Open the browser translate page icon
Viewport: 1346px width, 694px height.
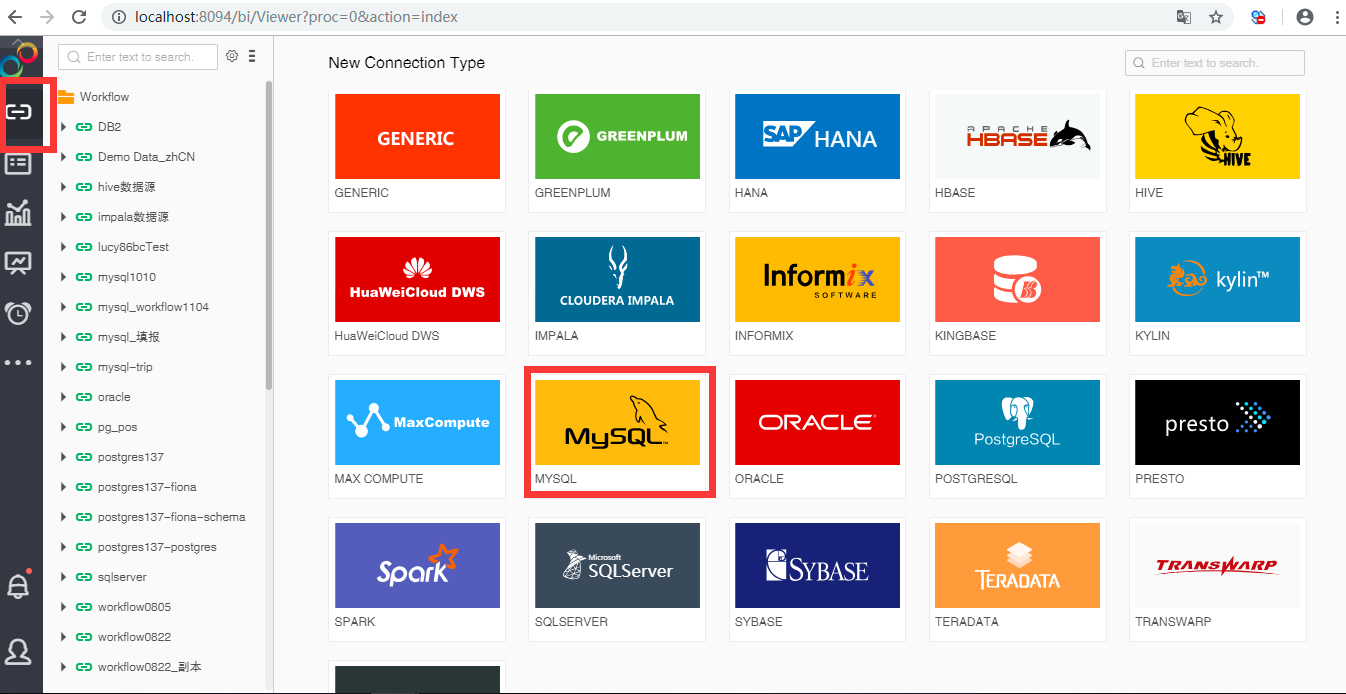(1183, 17)
